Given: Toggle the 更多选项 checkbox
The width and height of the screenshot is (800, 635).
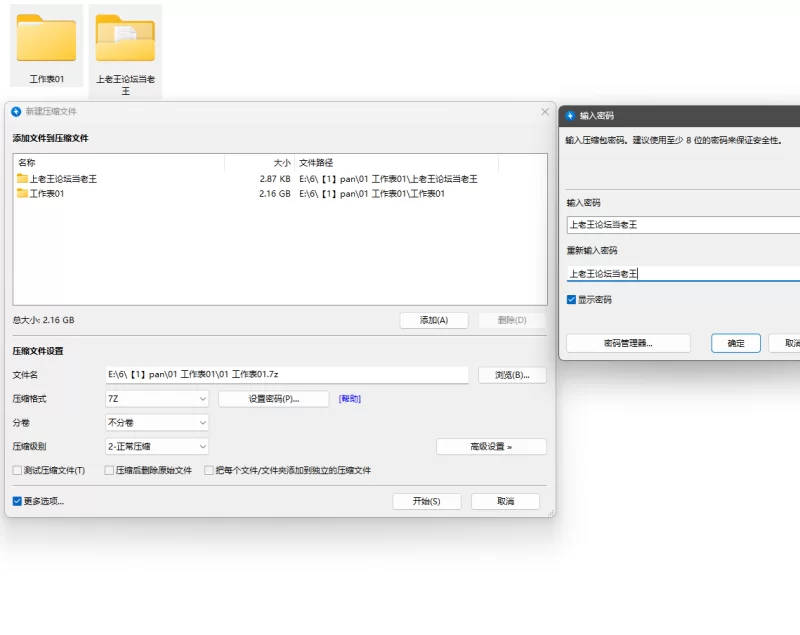Looking at the screenshot, I should [x=17, y=501].
